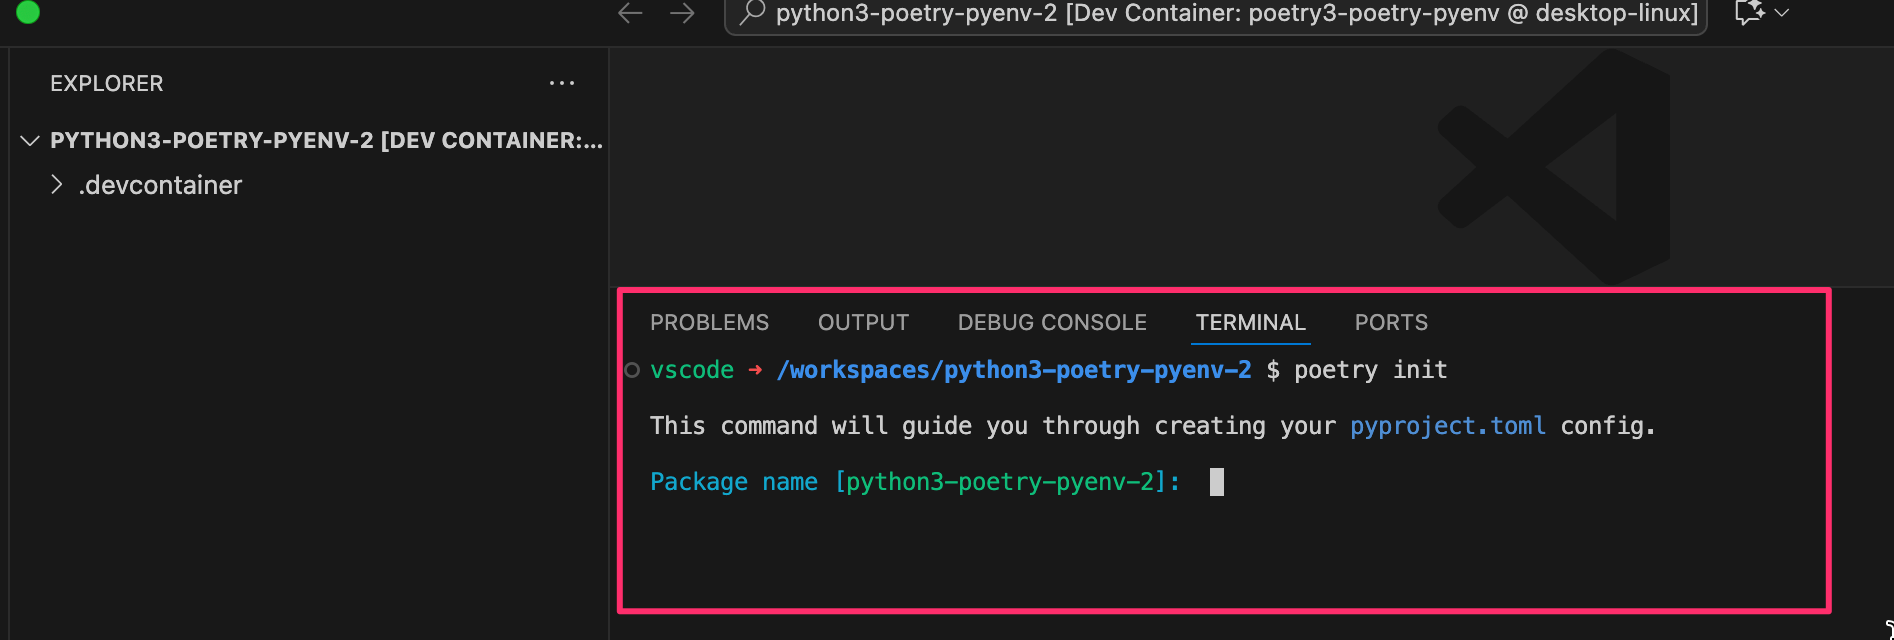The height and width of the screenshot is (640, 1894).
Task: Open the DEBUG CONSOLE tab
Action: 1052,322
